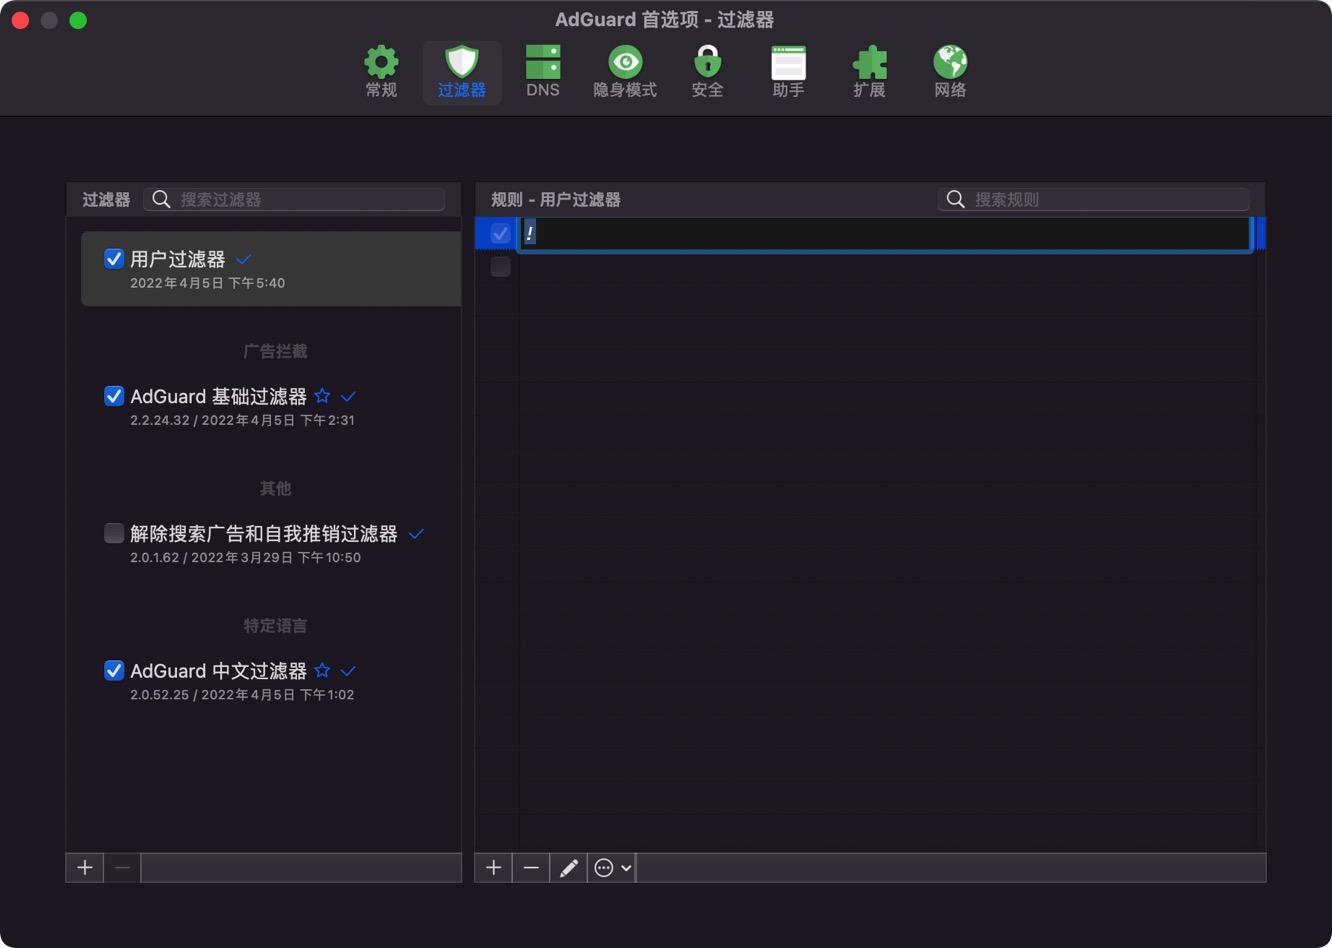Click the checkmark icon beside 解除搜索广告和自我推销过滤器
The height and width of the screenshot is (948, 1332).
pyautogui.click(x=416, y=534)
